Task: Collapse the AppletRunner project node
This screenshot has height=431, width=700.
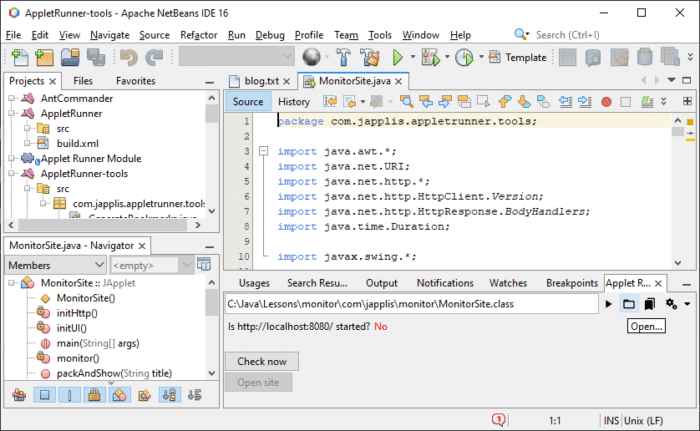Action: point(12,113)
